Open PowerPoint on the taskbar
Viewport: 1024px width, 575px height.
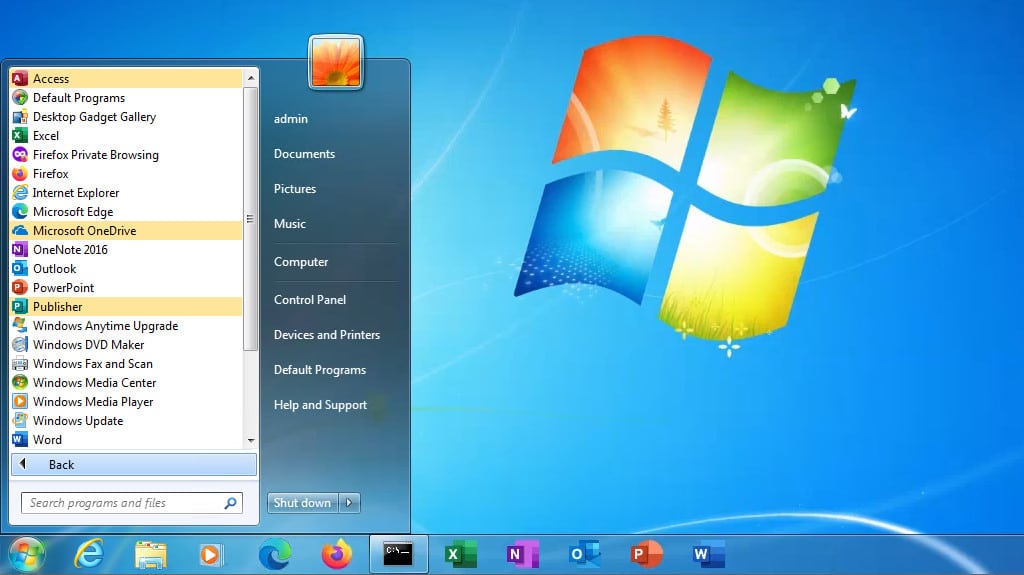[x=646, y=555]
